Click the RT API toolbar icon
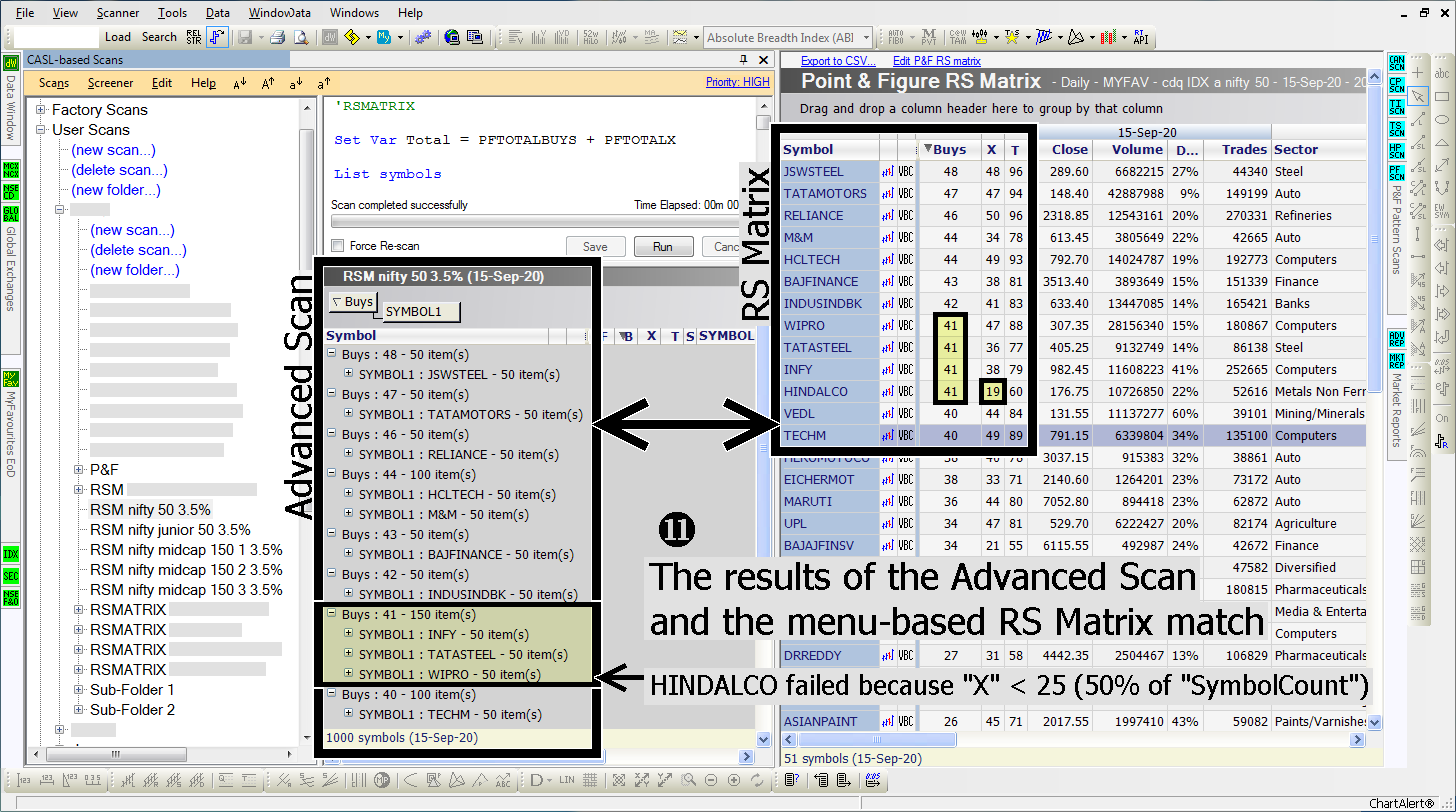 (x=1139, y=37)
